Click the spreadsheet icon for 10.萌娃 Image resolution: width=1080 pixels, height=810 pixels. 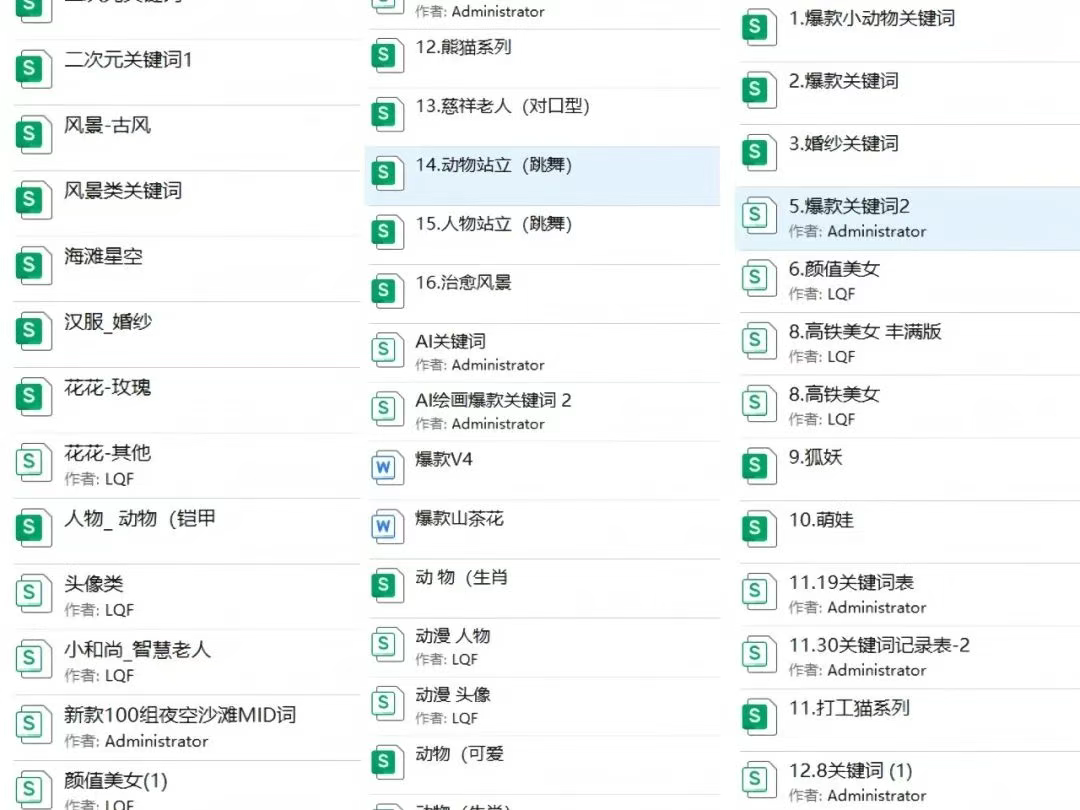coord(757,527)
